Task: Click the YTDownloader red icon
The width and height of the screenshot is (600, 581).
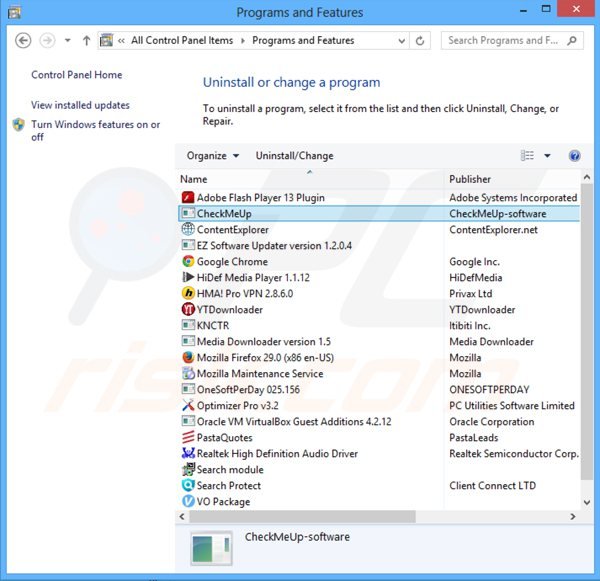Action: (x=188, y=309)
